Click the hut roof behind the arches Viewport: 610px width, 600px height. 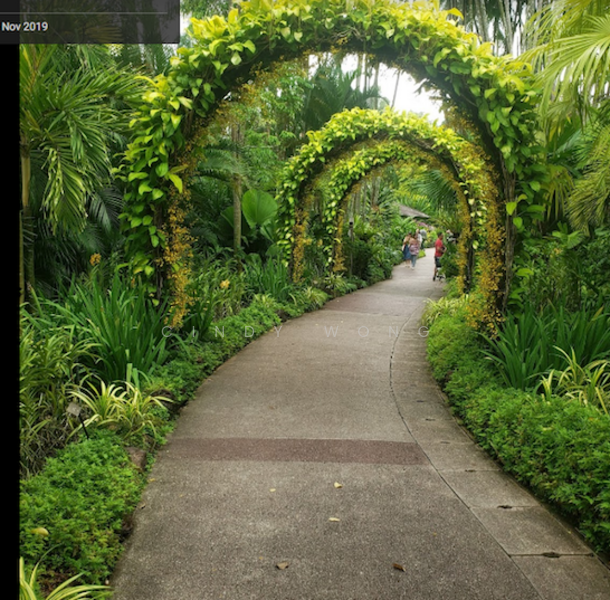pos(413,212)
